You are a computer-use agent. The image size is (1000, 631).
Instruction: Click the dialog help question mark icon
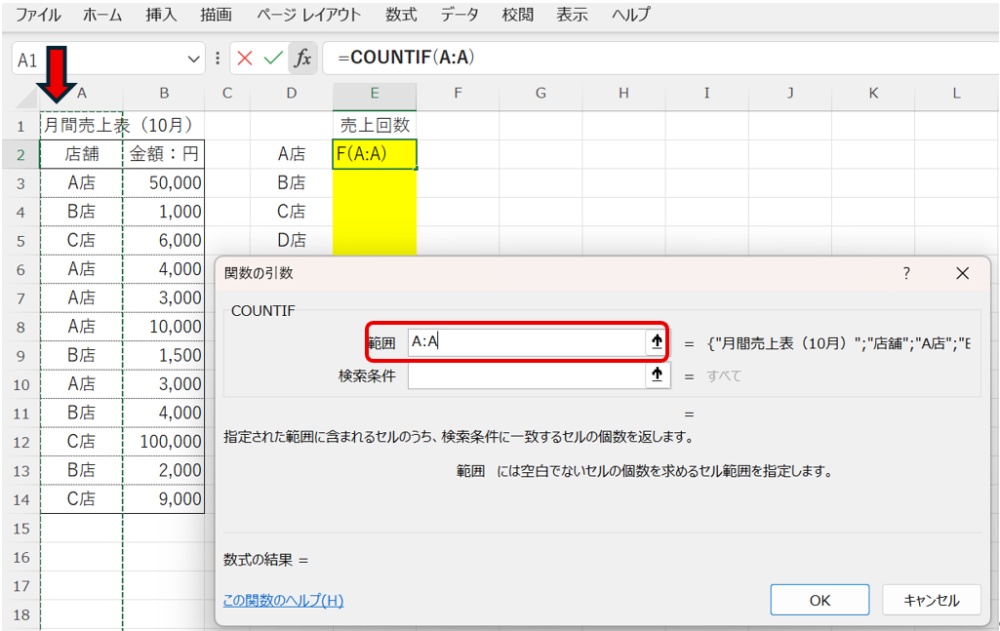click(907, 273)
